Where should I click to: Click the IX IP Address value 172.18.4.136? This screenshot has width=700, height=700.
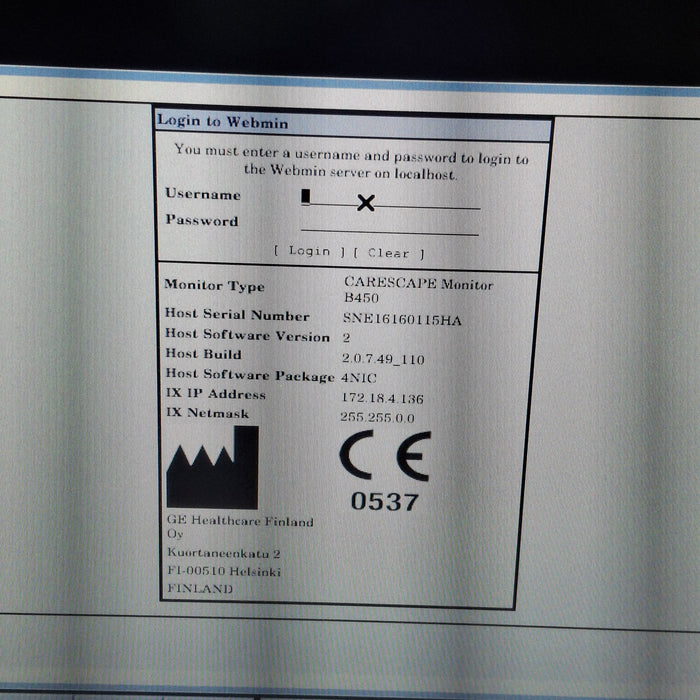point(382,398)
